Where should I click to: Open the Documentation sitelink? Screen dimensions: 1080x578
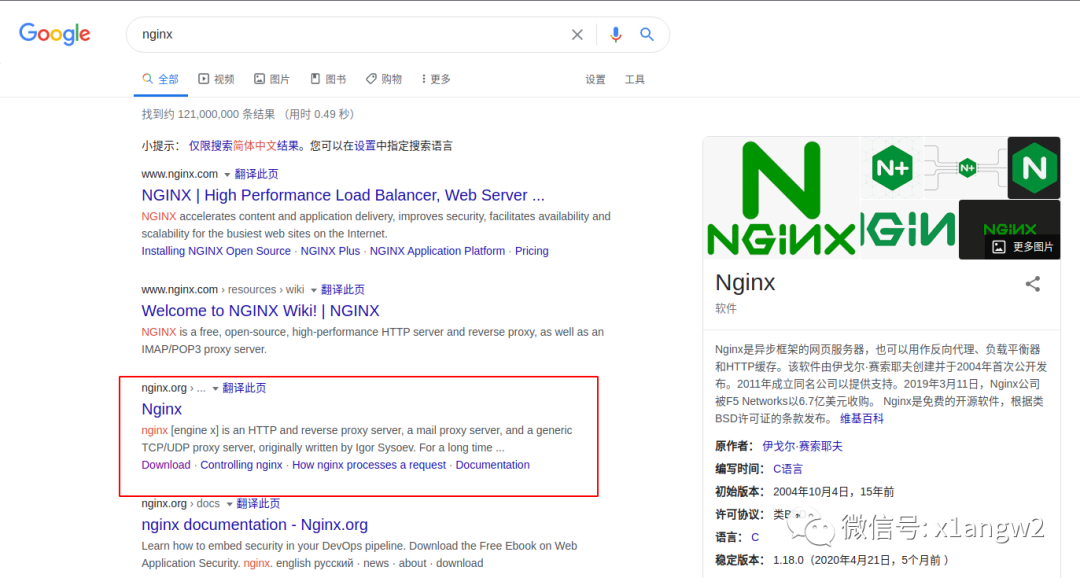(x=492, y=465)
